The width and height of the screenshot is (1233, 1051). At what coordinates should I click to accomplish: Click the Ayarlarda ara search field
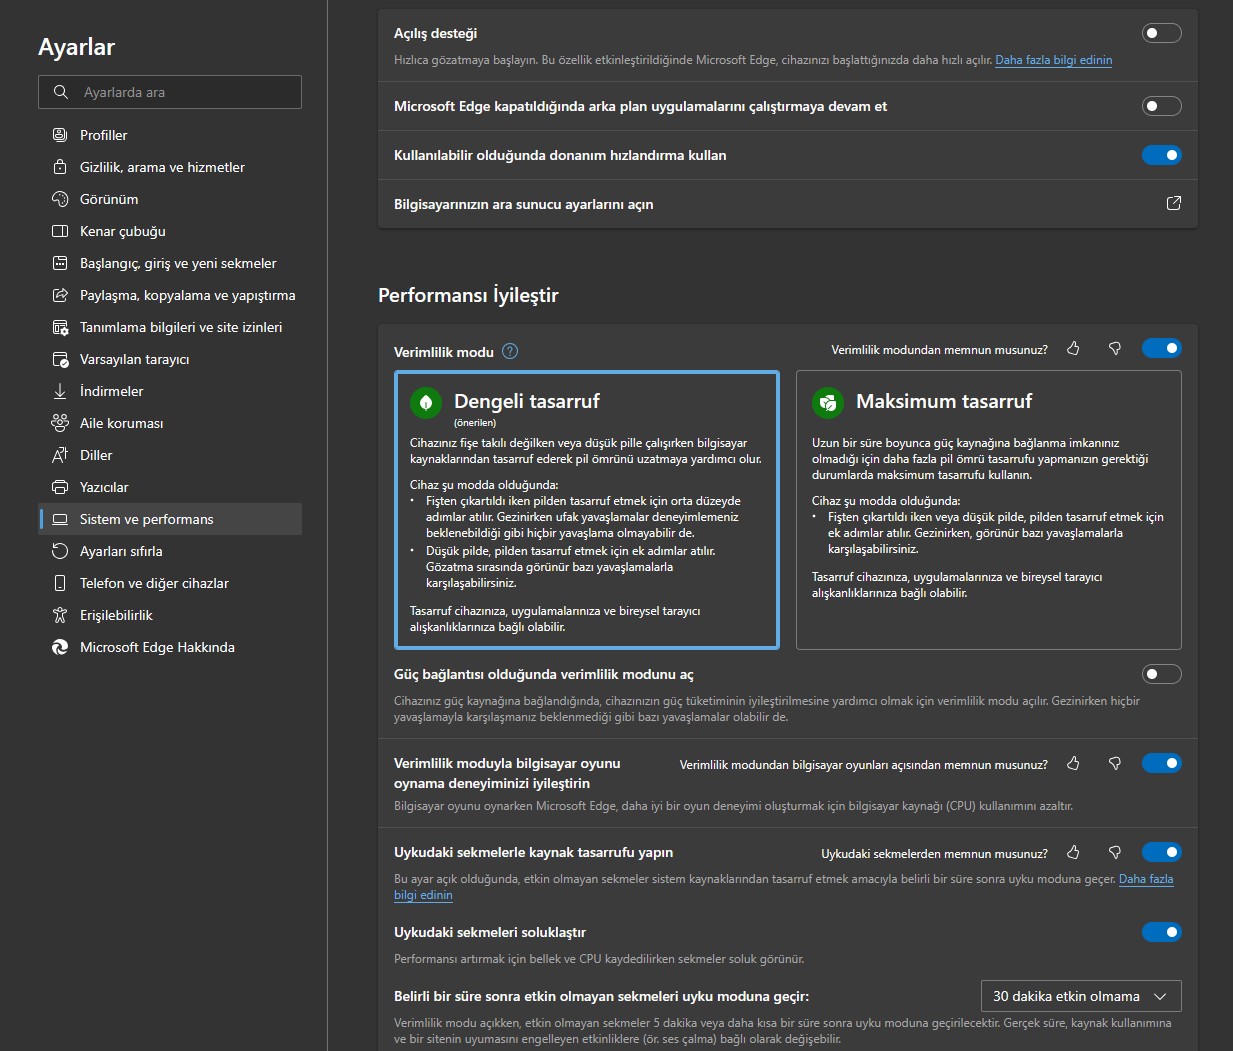point(170,92)
